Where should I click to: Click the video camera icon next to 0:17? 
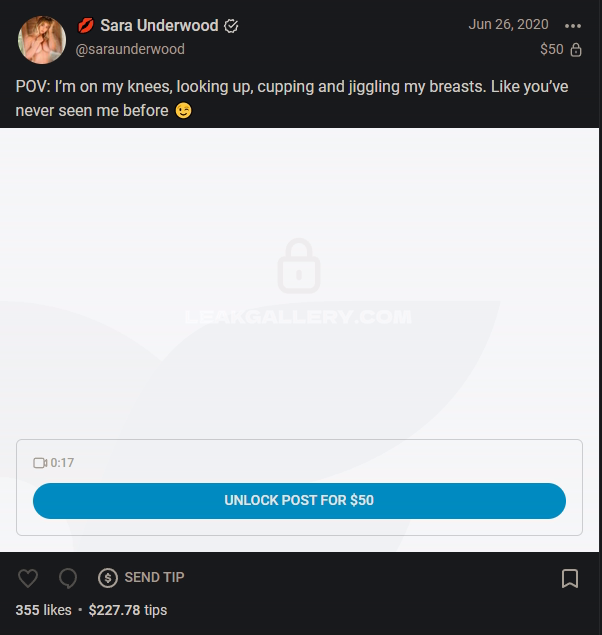[40, 463]
